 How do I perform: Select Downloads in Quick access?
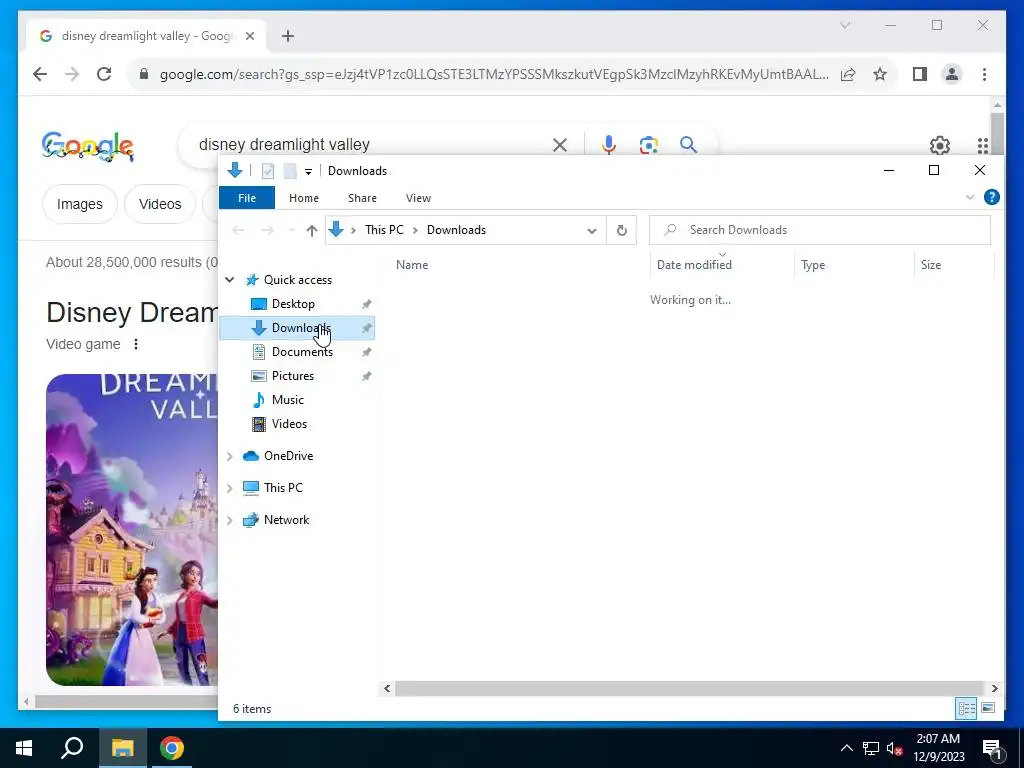[x=297, y=328]
